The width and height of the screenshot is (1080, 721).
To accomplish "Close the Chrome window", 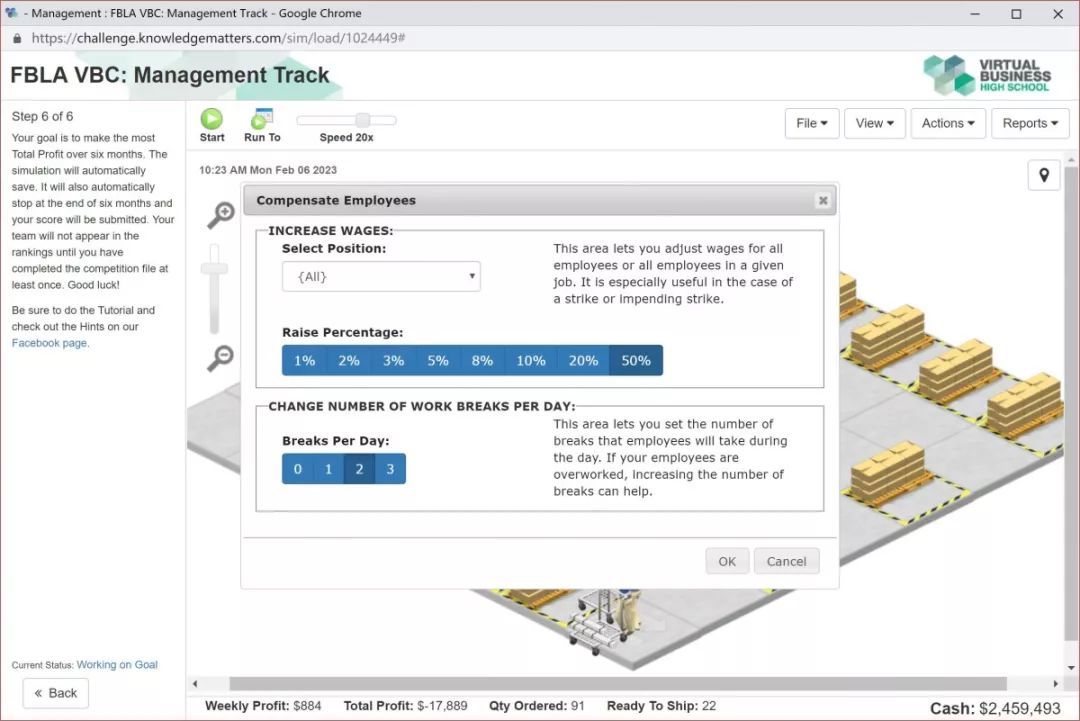I will [x=1058, y=14].
